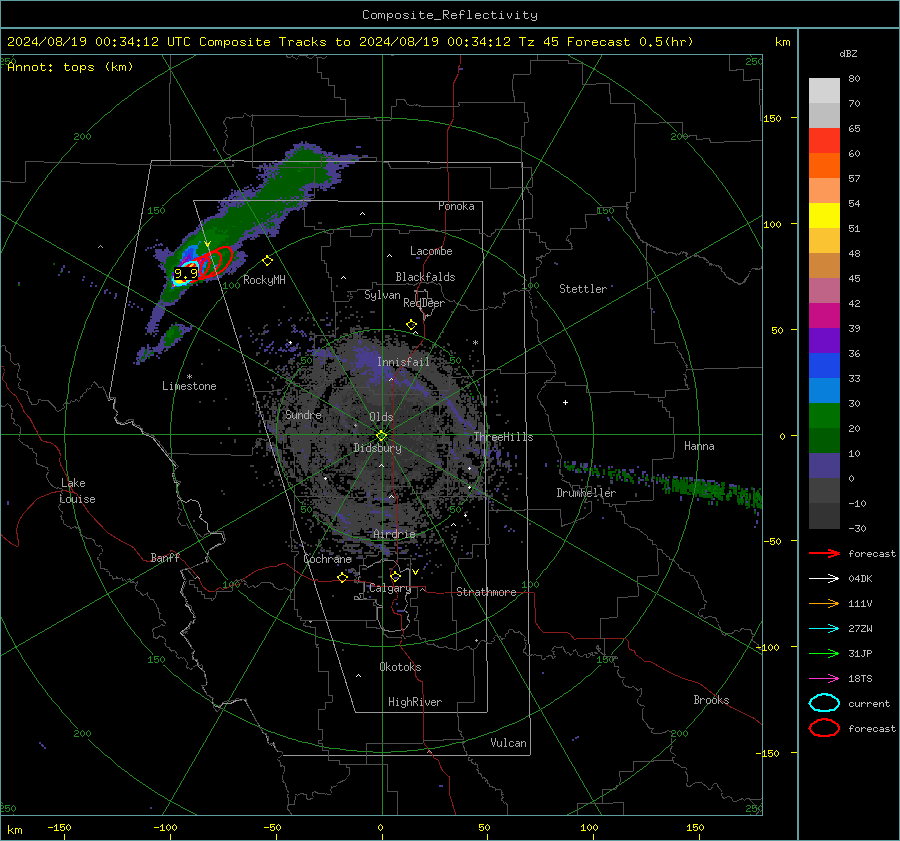
Task: Pick the red 60-65 dBZ color swatch
Action: (824, 141)
